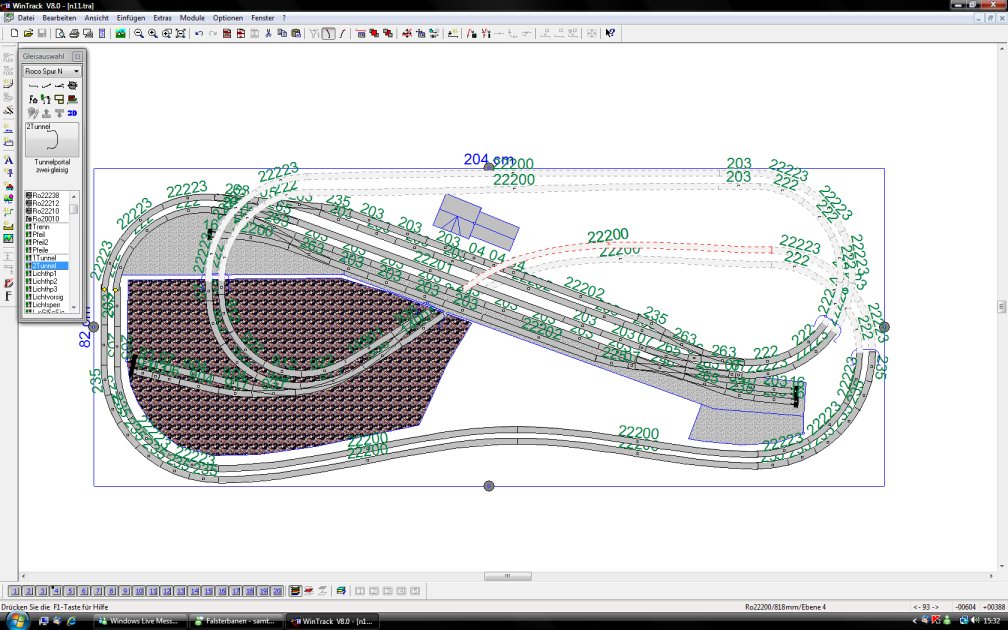Click the zoom in magnifier

pyautogui.click(x=152, y=33)
